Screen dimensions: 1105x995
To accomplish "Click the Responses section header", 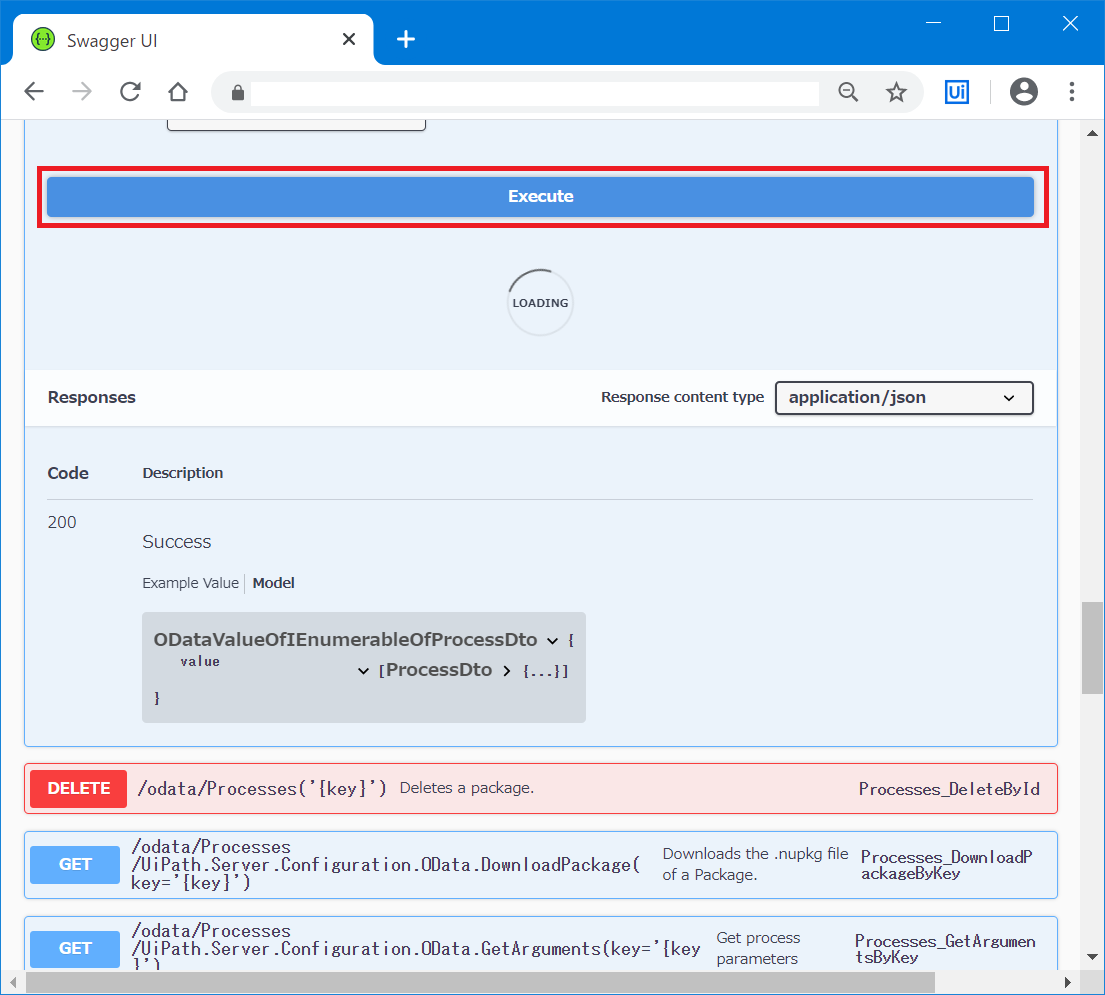I will pyautogui.click(x=92, y=397).
